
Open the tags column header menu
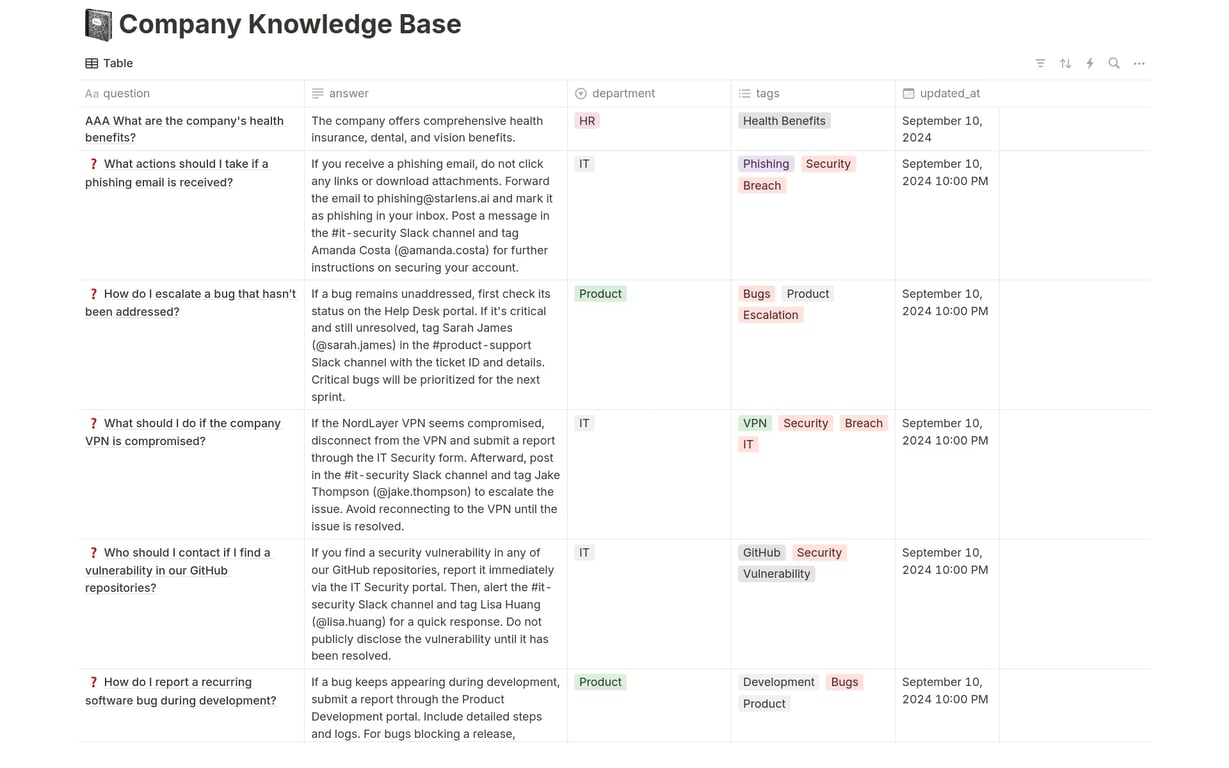point(813,93)
